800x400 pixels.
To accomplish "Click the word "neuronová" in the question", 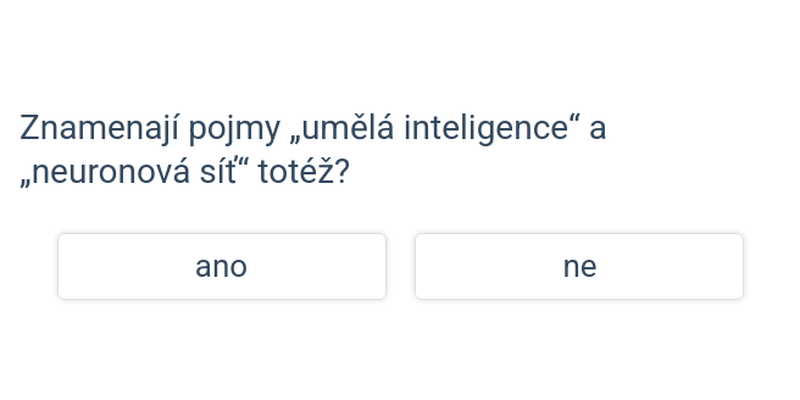I will 112,172.
